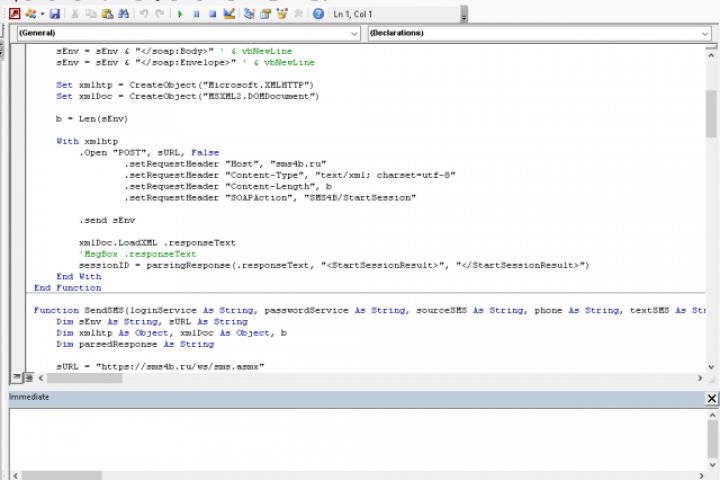Click the 'Set xmlhttp = CreateObject' line

[x=185, y=85]
